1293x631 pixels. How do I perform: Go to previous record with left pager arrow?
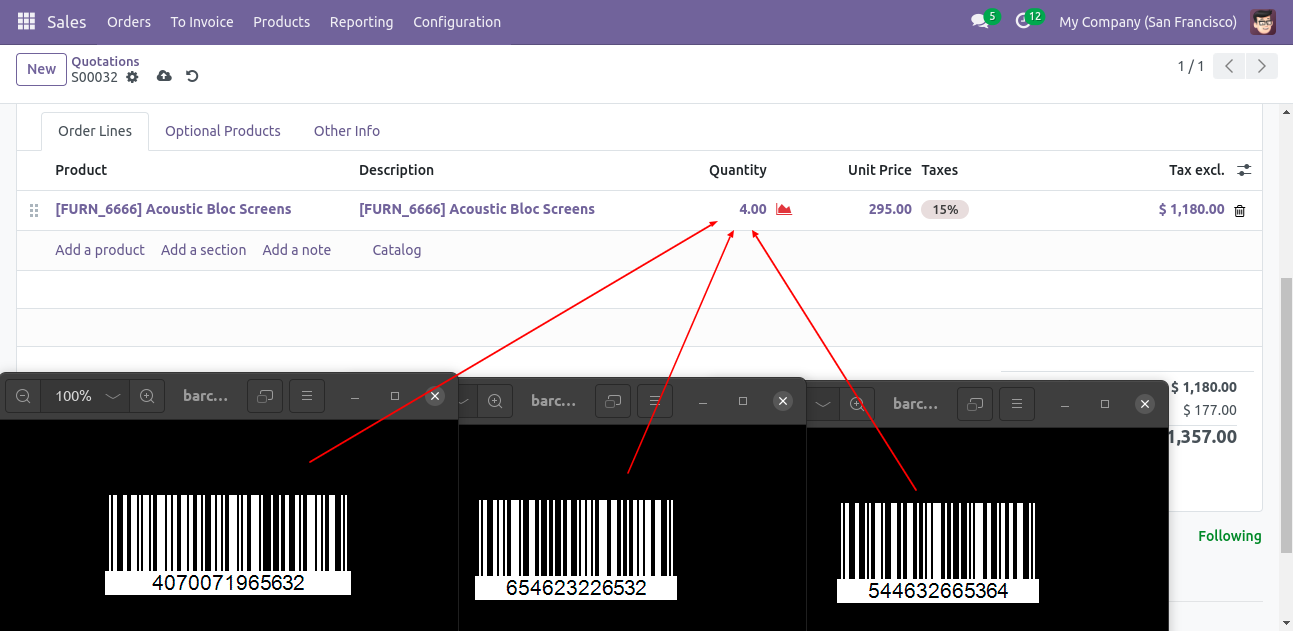[x=1229, y=66]
